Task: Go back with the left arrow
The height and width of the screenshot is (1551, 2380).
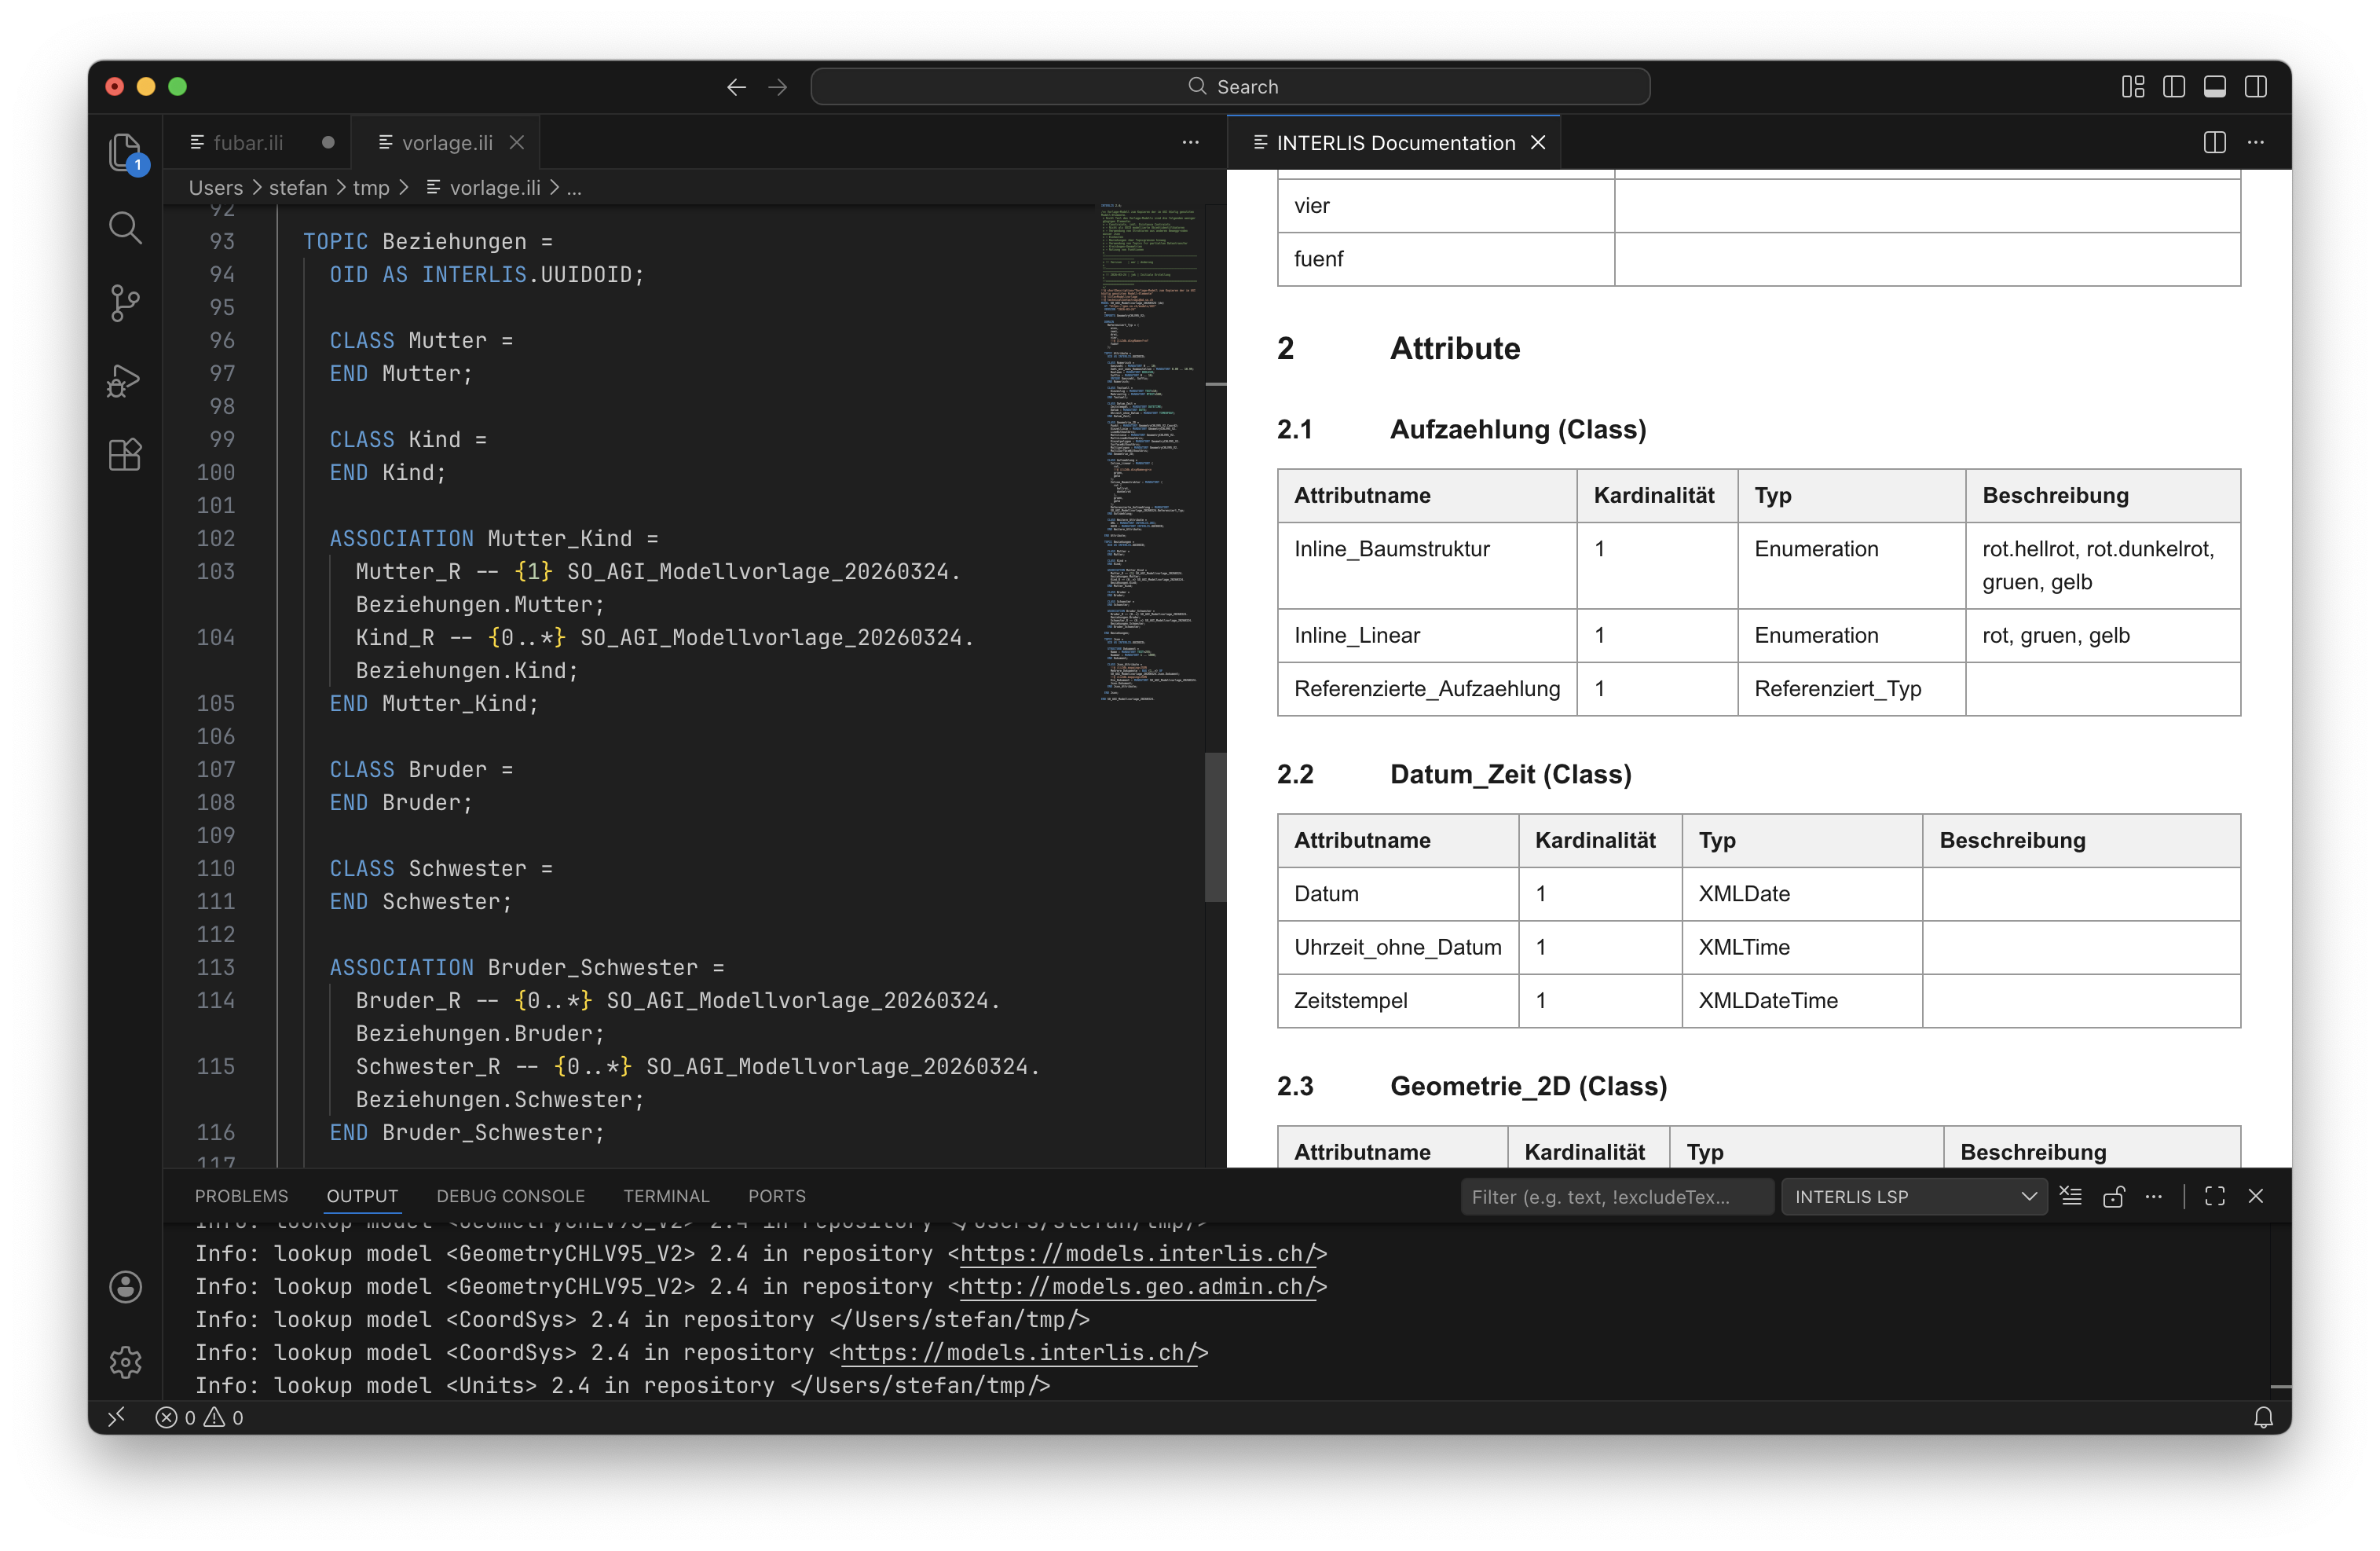Action: (737, 87)
